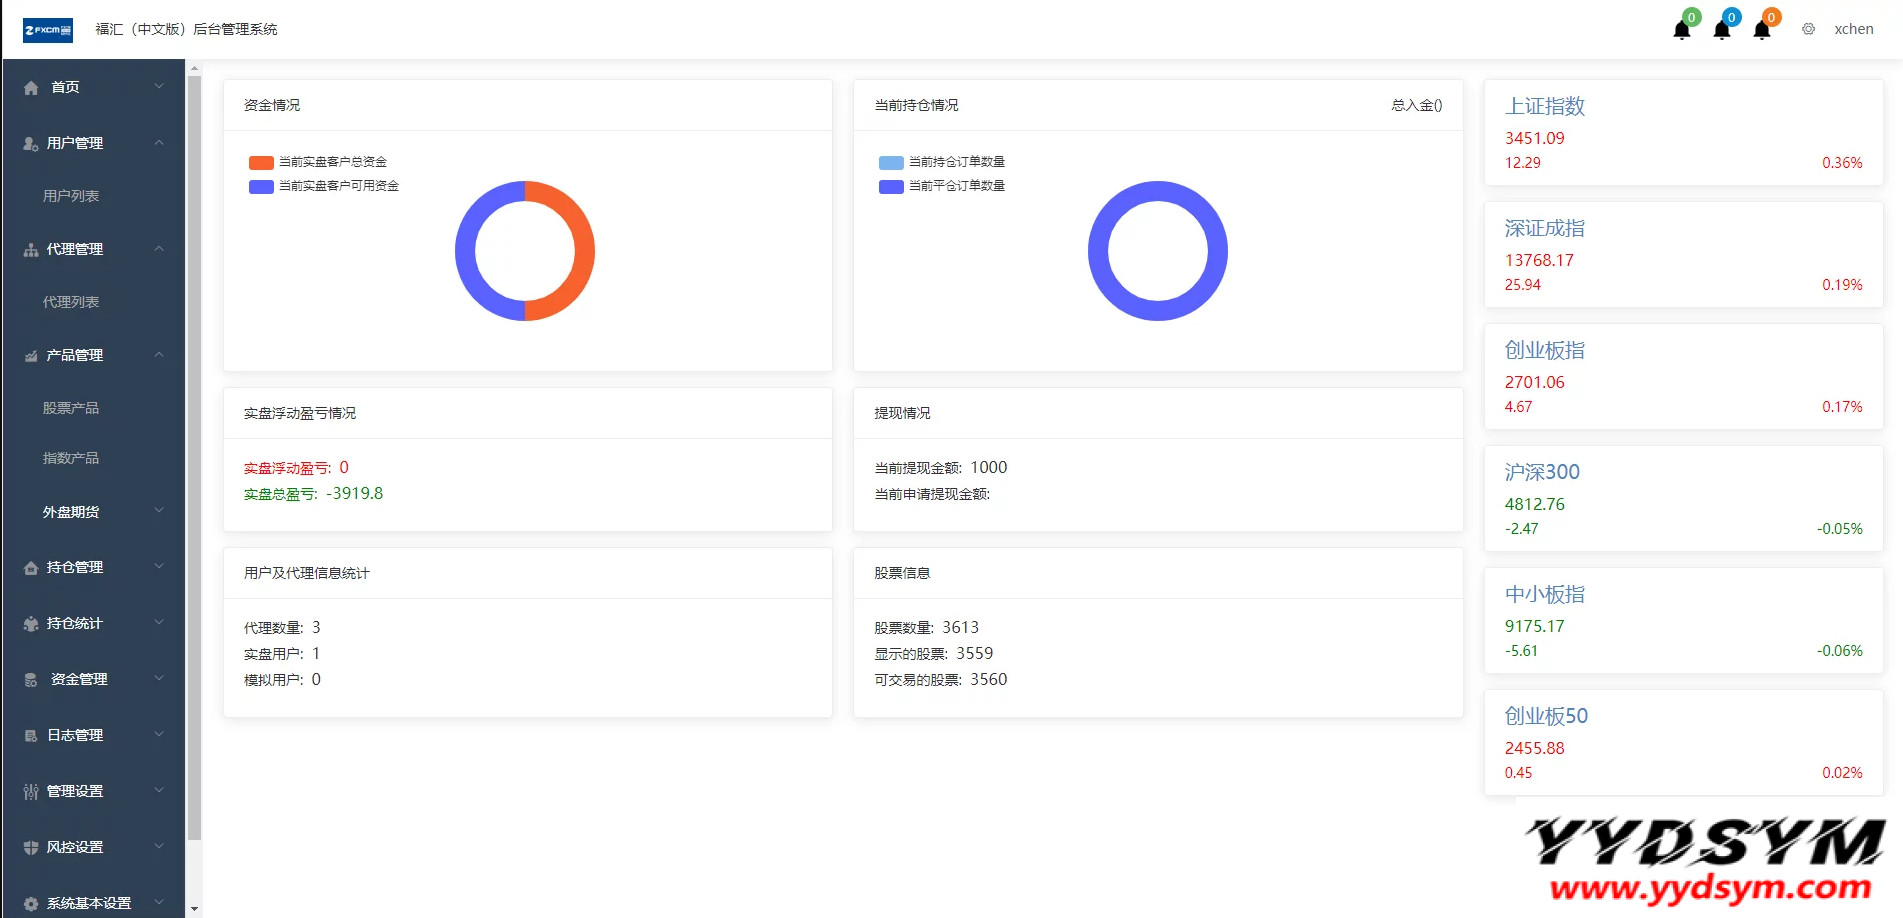The width and height of the screenshot is (1903, 918).
Task: Click the blue-badge notification bell
Action: tap(1722, 29)
